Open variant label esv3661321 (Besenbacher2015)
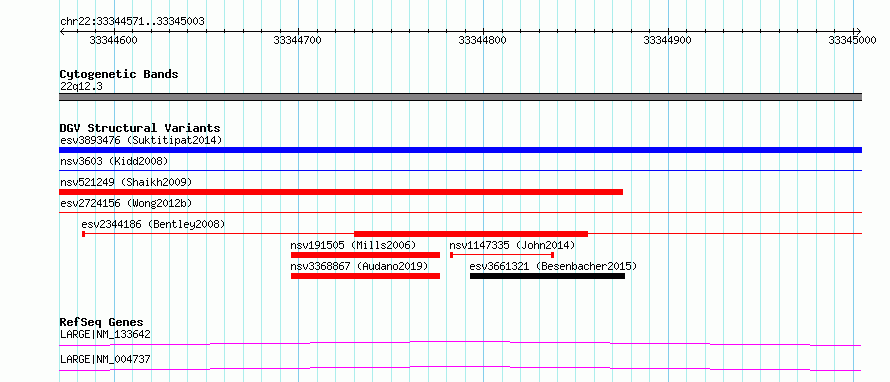The height and width of the screenshot is (382, 890). (x=553, y=266)
